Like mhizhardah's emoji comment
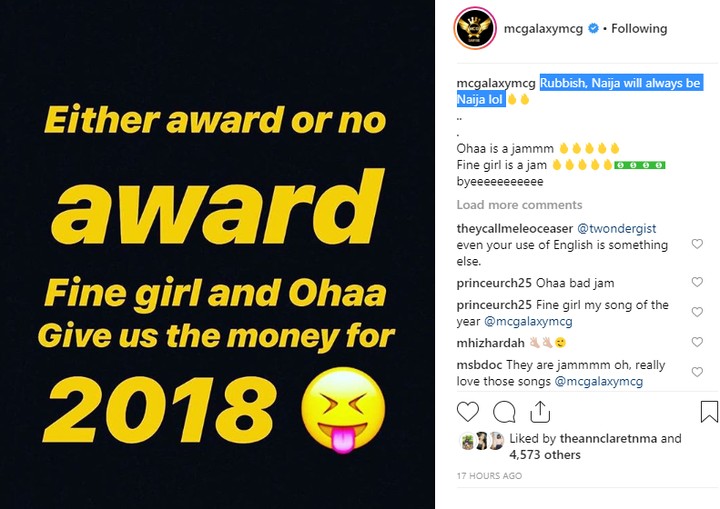Screen dimensions: 720x509 pos(697,342)
